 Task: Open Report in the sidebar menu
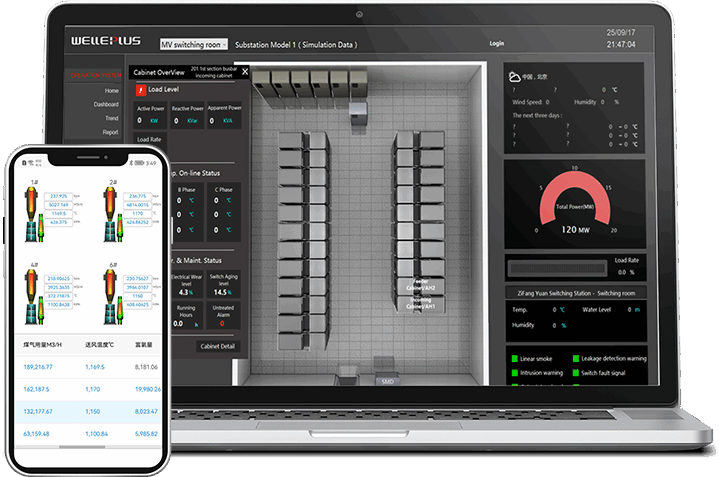pyautogui.click(x=110, y=132)
